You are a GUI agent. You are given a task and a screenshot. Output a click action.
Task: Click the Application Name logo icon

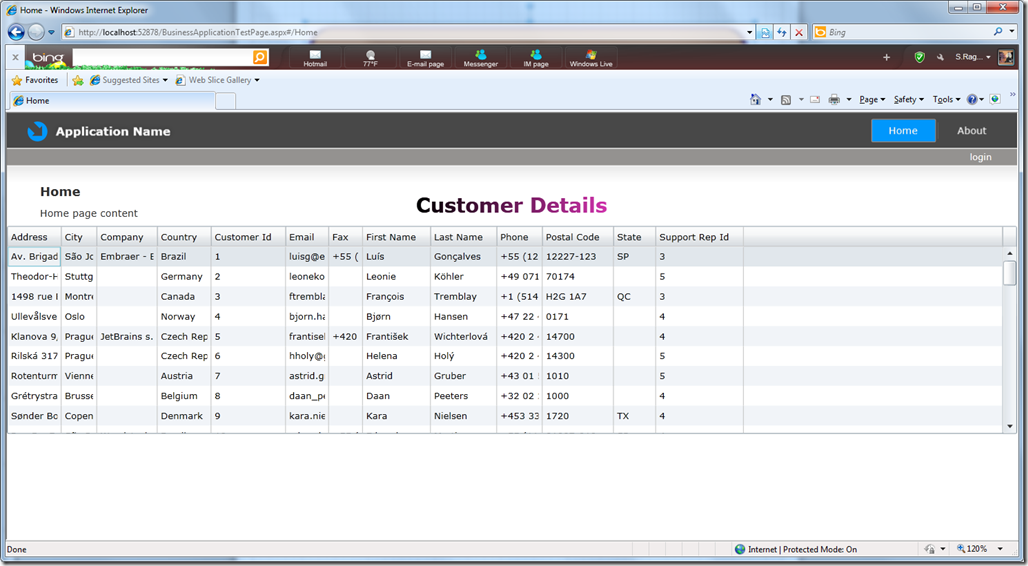point(37,131)
